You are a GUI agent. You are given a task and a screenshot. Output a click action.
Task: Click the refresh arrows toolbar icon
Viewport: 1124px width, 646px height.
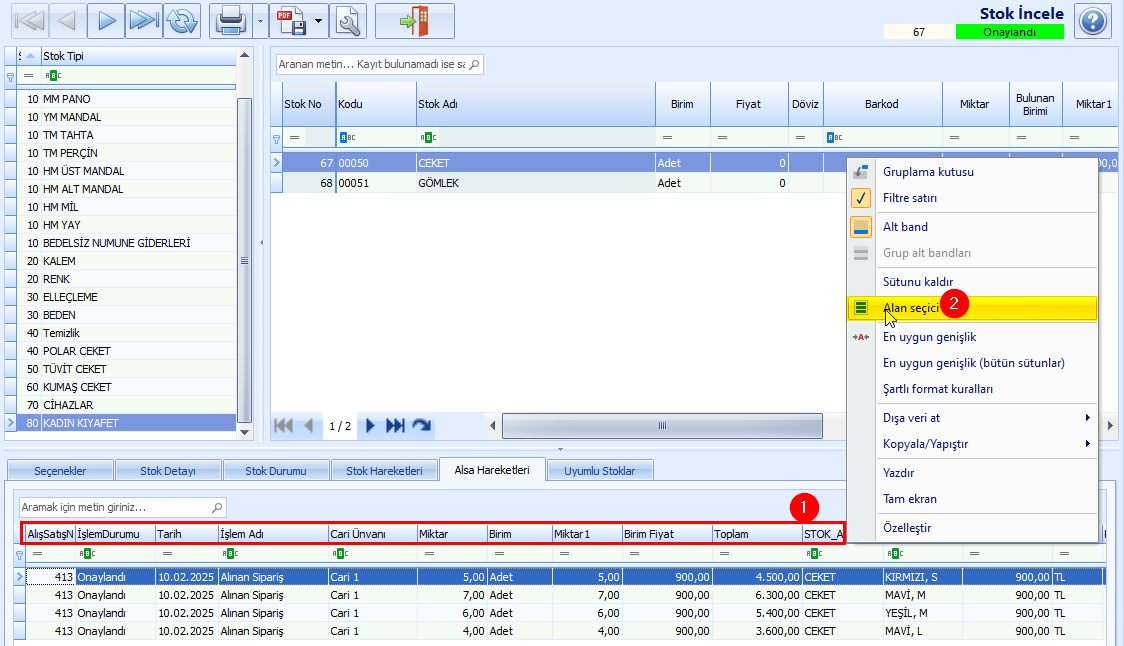pos(182,21)
